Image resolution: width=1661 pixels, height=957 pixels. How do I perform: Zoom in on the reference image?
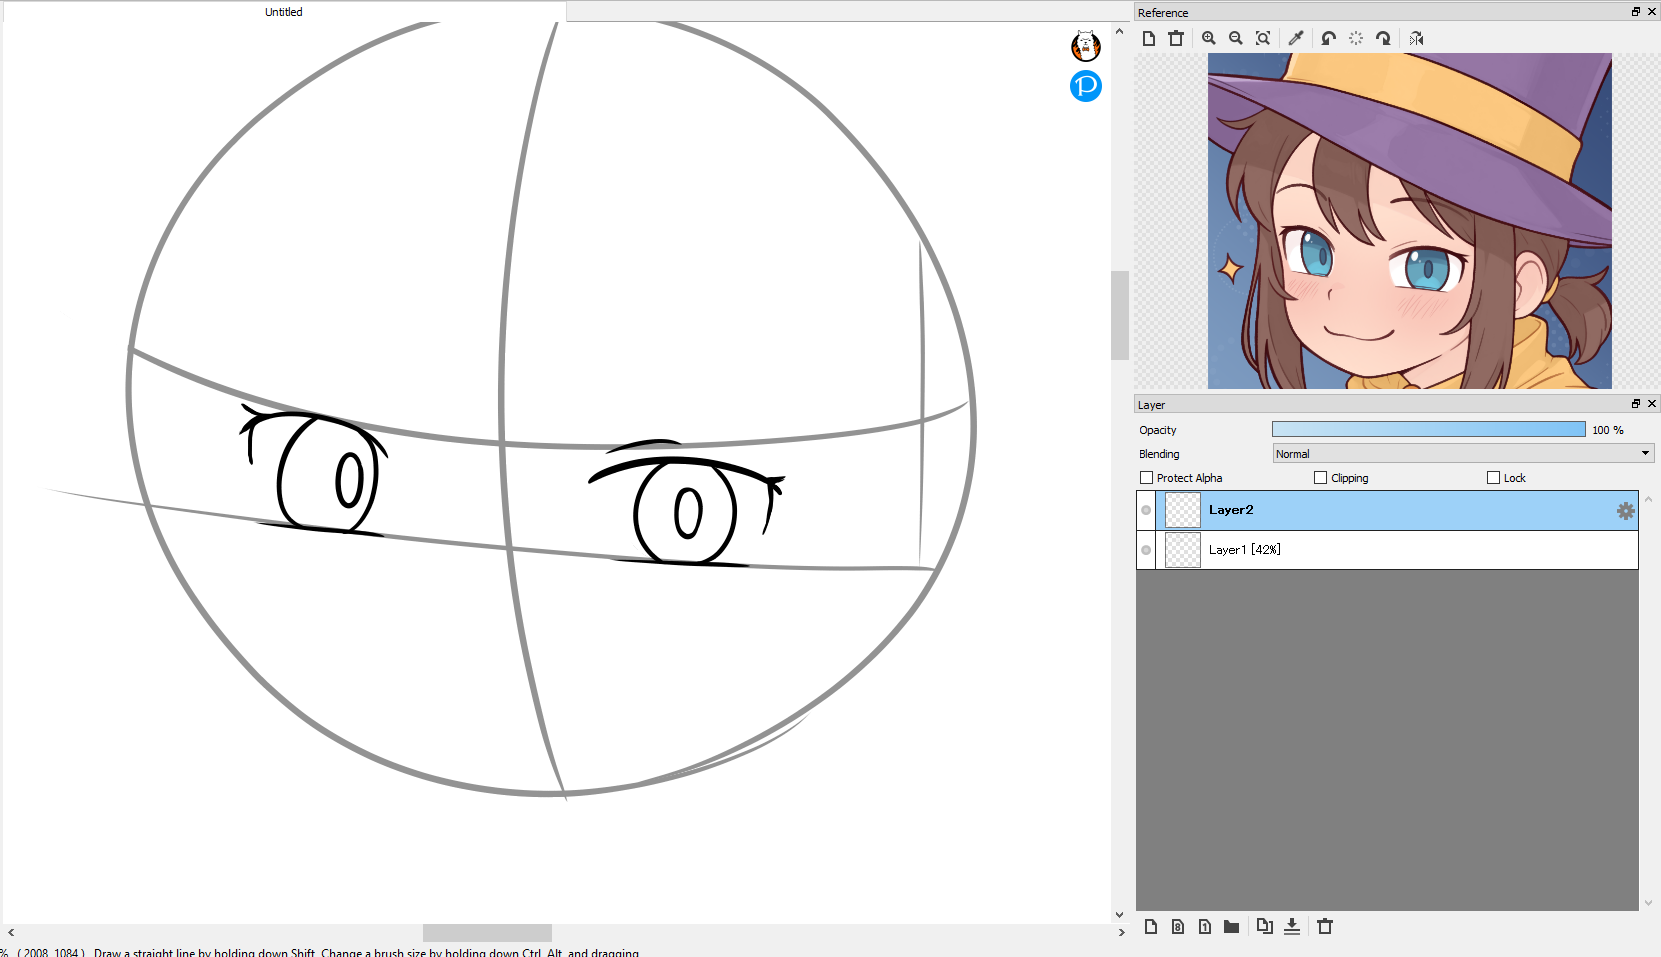(1209, 38)
